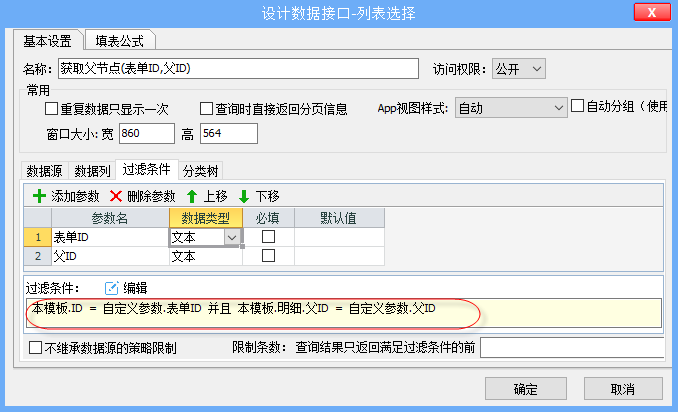The height and width of the screenshot is (412, 678).
Task: Select the 父ID parameter name cell
Action: [x=110, y=256]
